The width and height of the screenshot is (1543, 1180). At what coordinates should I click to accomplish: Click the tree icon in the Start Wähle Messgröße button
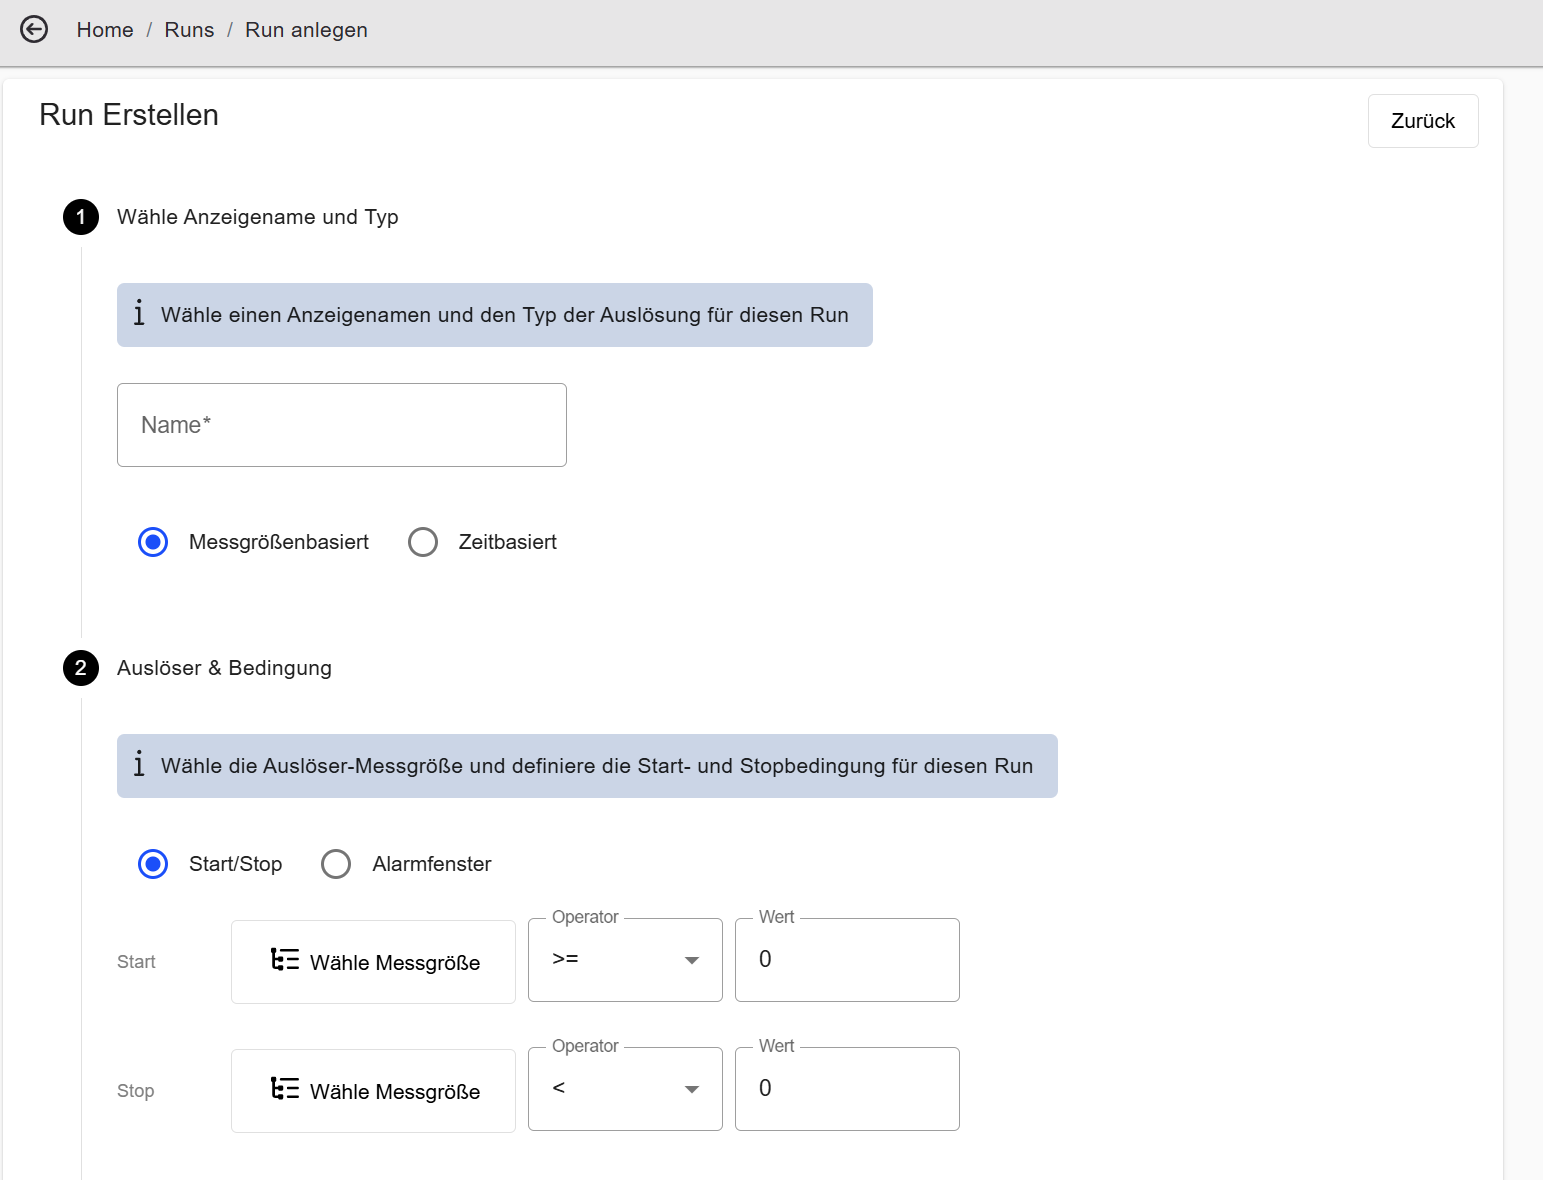285,960
